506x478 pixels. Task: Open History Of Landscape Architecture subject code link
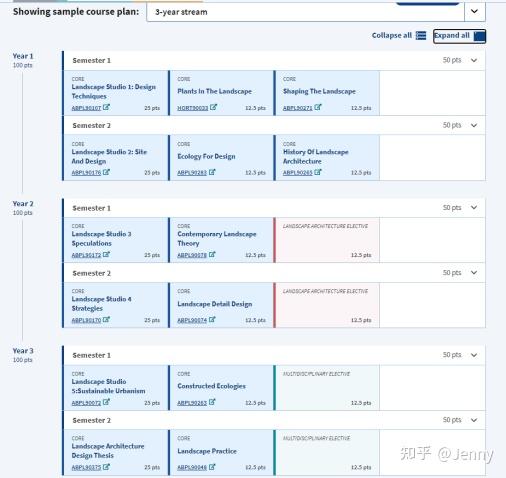(297, 173)
